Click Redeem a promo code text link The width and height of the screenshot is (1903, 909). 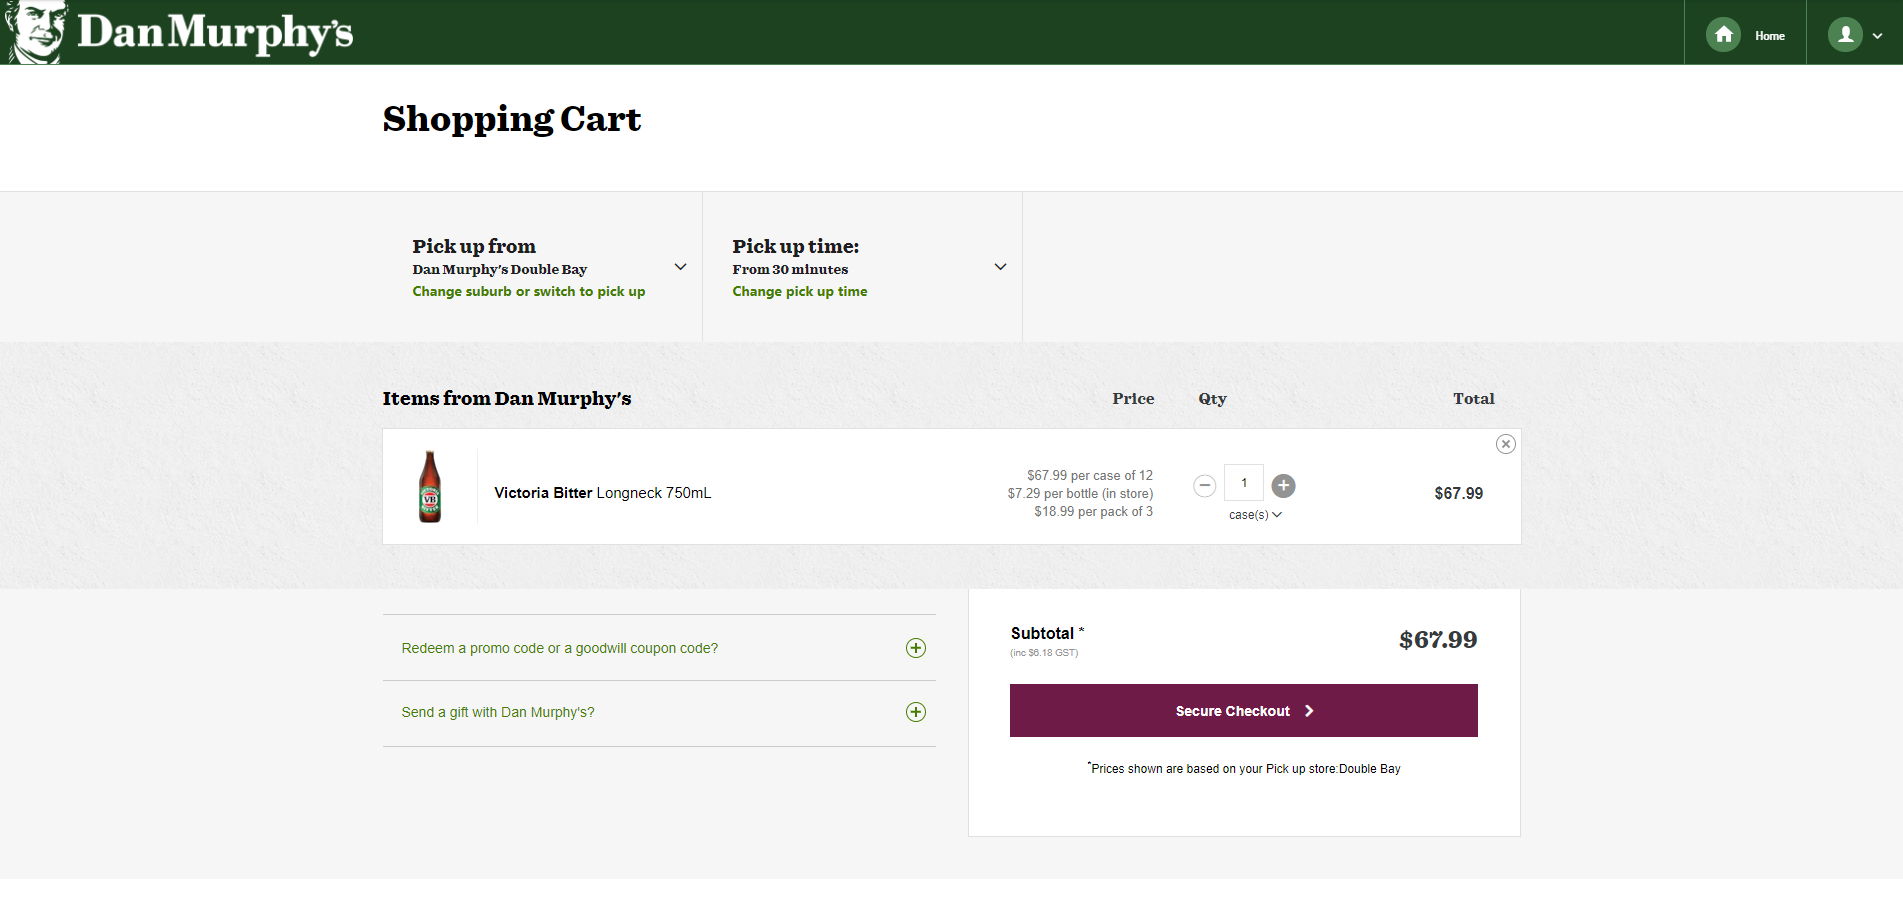[559, 649]
